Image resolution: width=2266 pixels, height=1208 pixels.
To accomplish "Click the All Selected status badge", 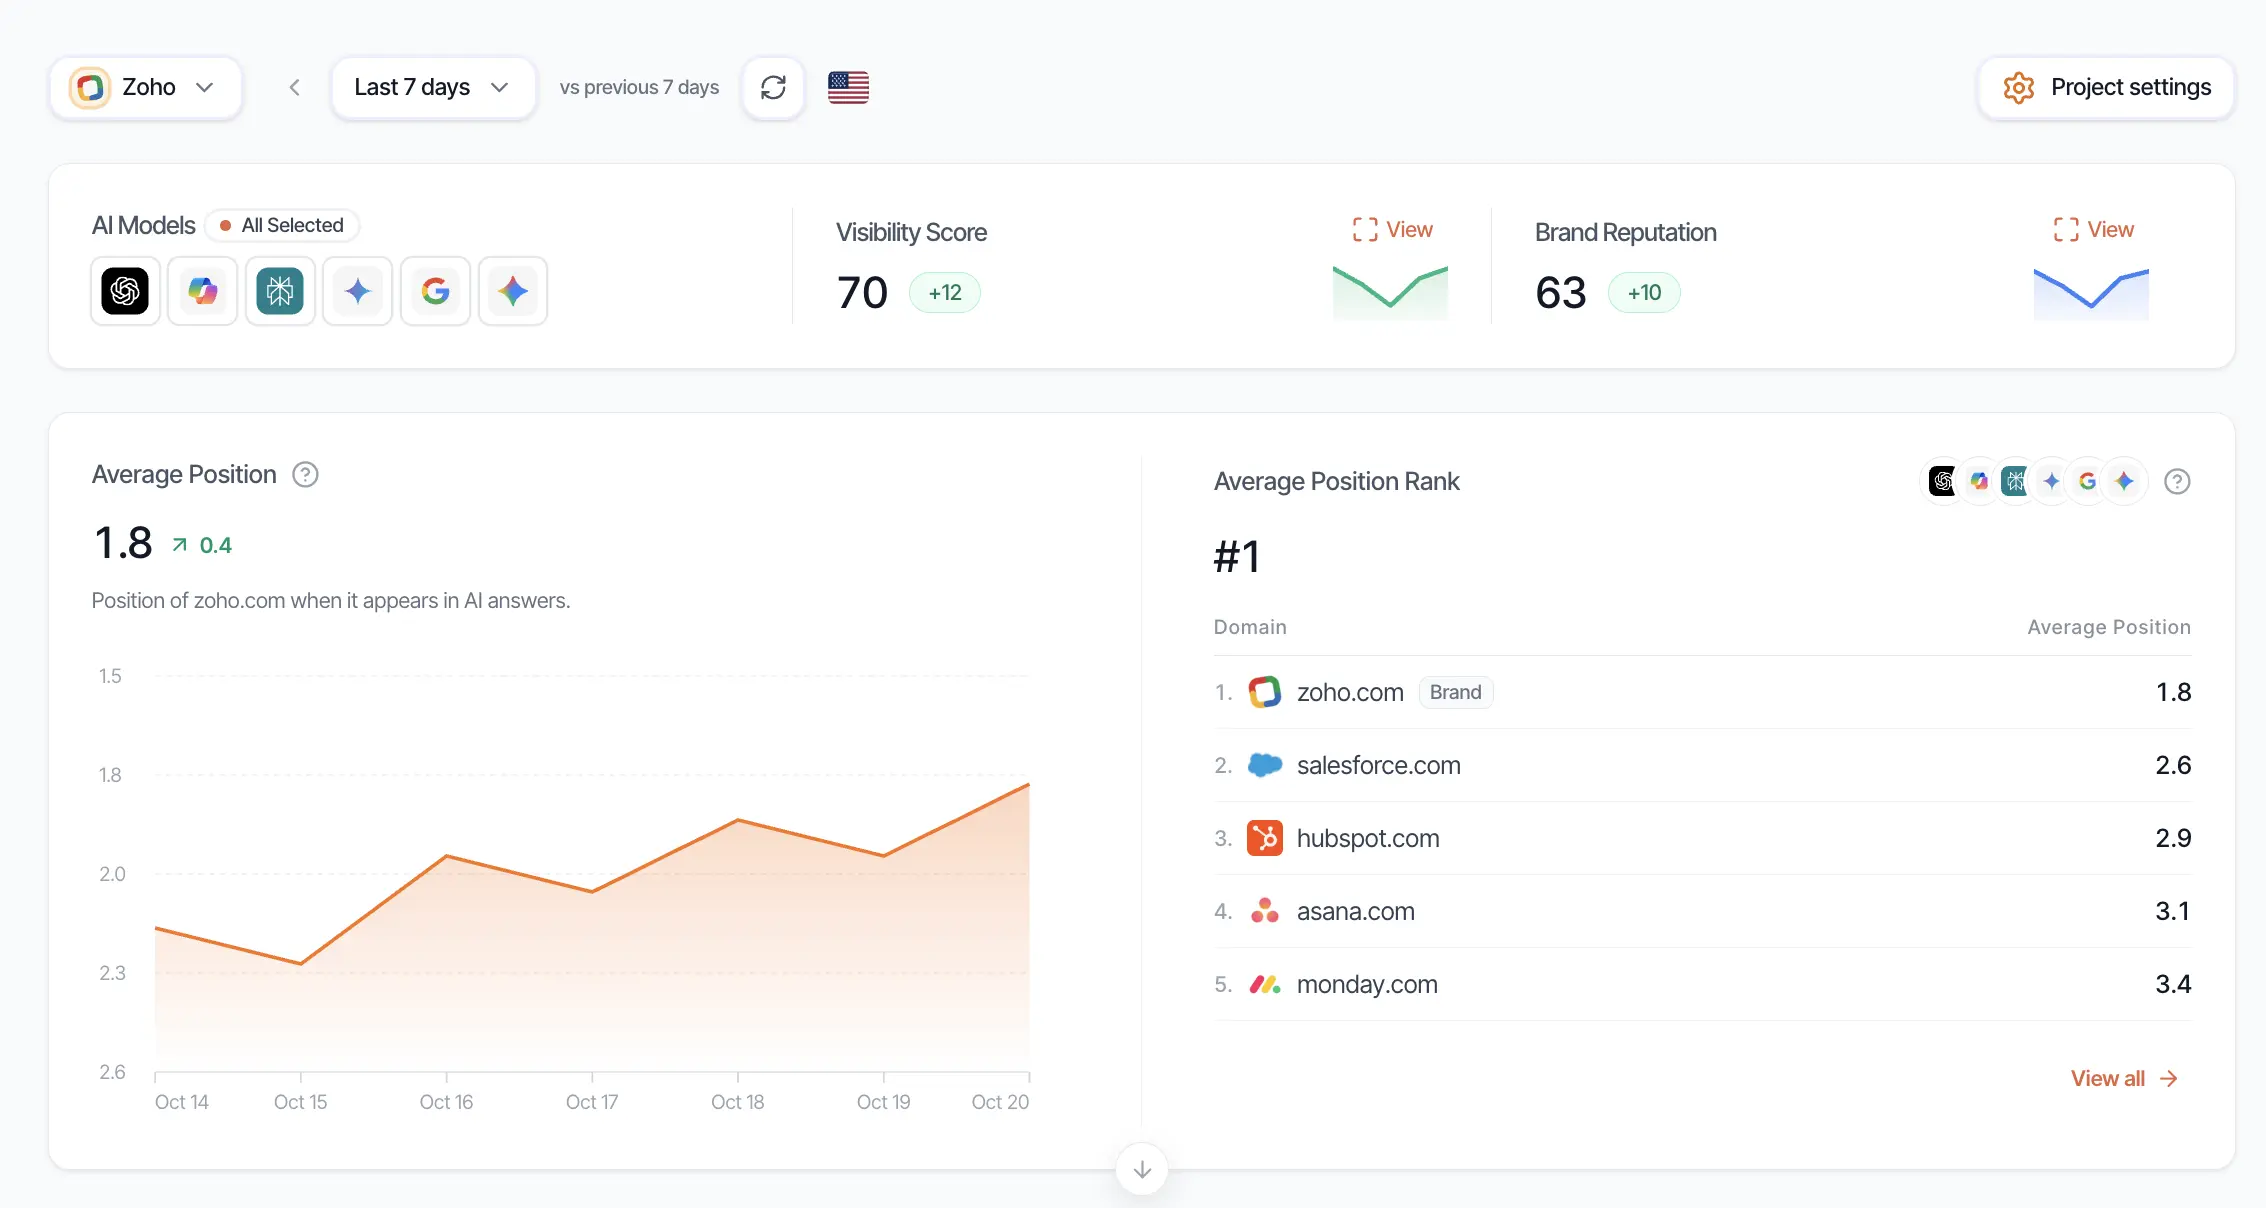I will coord(282,225).
